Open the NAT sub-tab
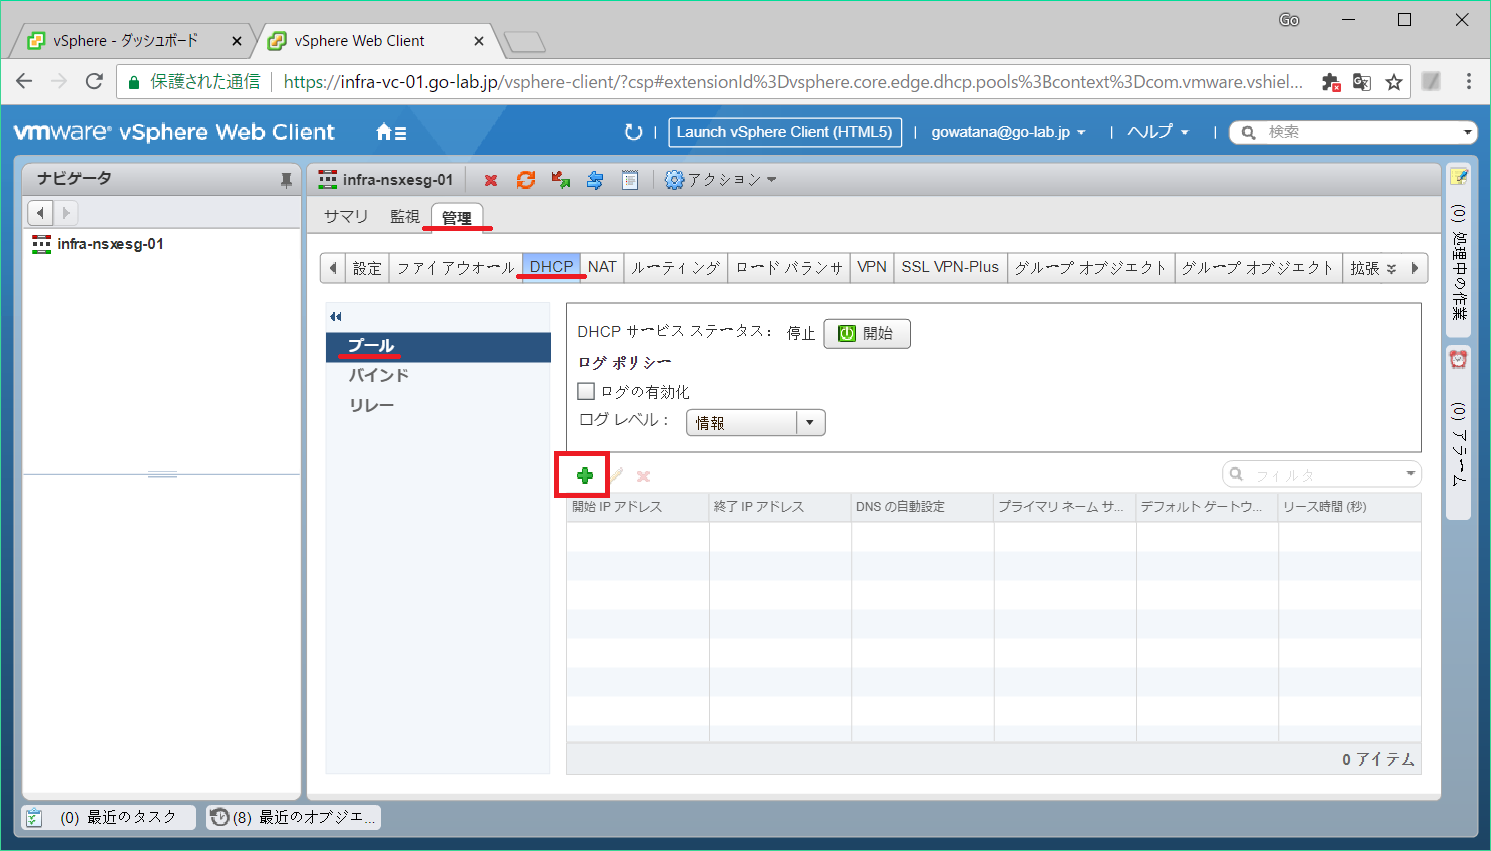This screenshot has height=851, width=1491. (x=602, y=267)
